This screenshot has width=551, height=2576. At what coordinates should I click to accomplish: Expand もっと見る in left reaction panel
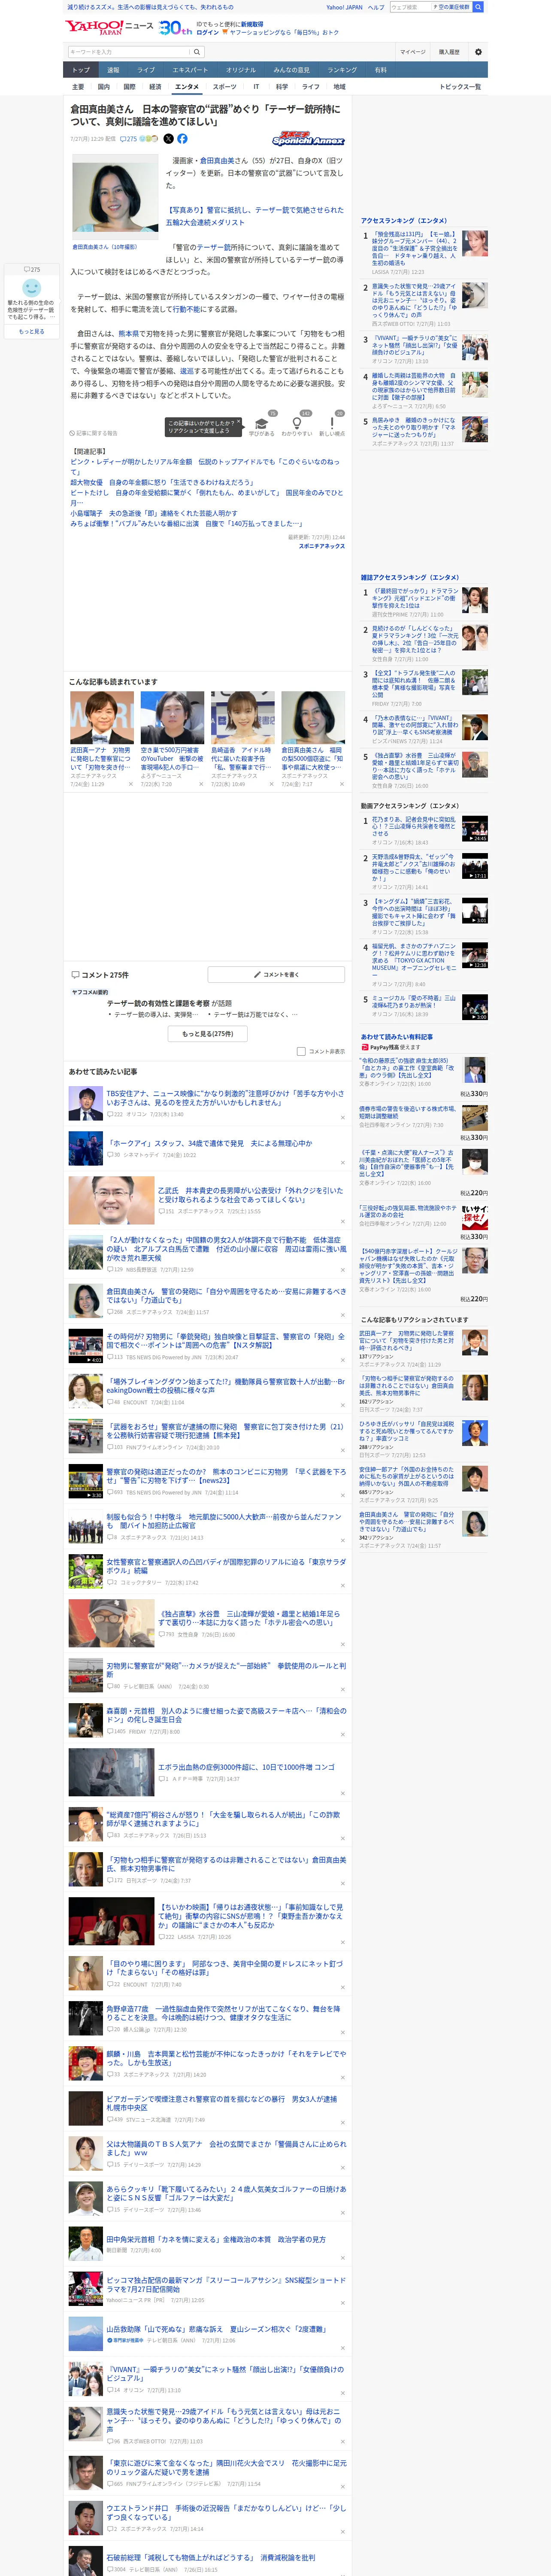coord(32,331)
